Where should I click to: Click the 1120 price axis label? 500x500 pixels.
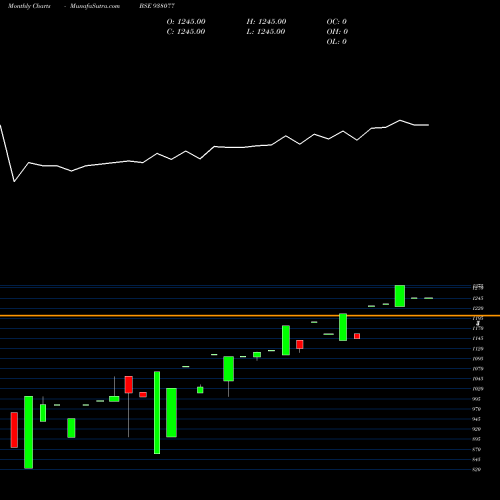(478, 349)
